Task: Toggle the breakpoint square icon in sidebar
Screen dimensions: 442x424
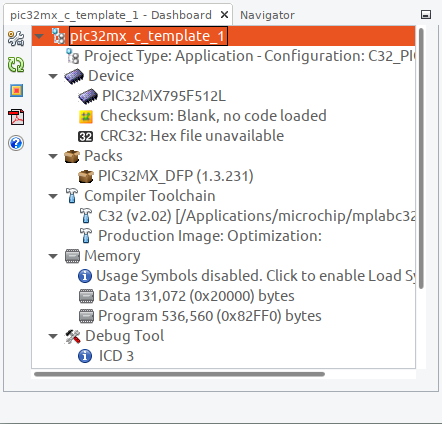Action: click(16, 91)
